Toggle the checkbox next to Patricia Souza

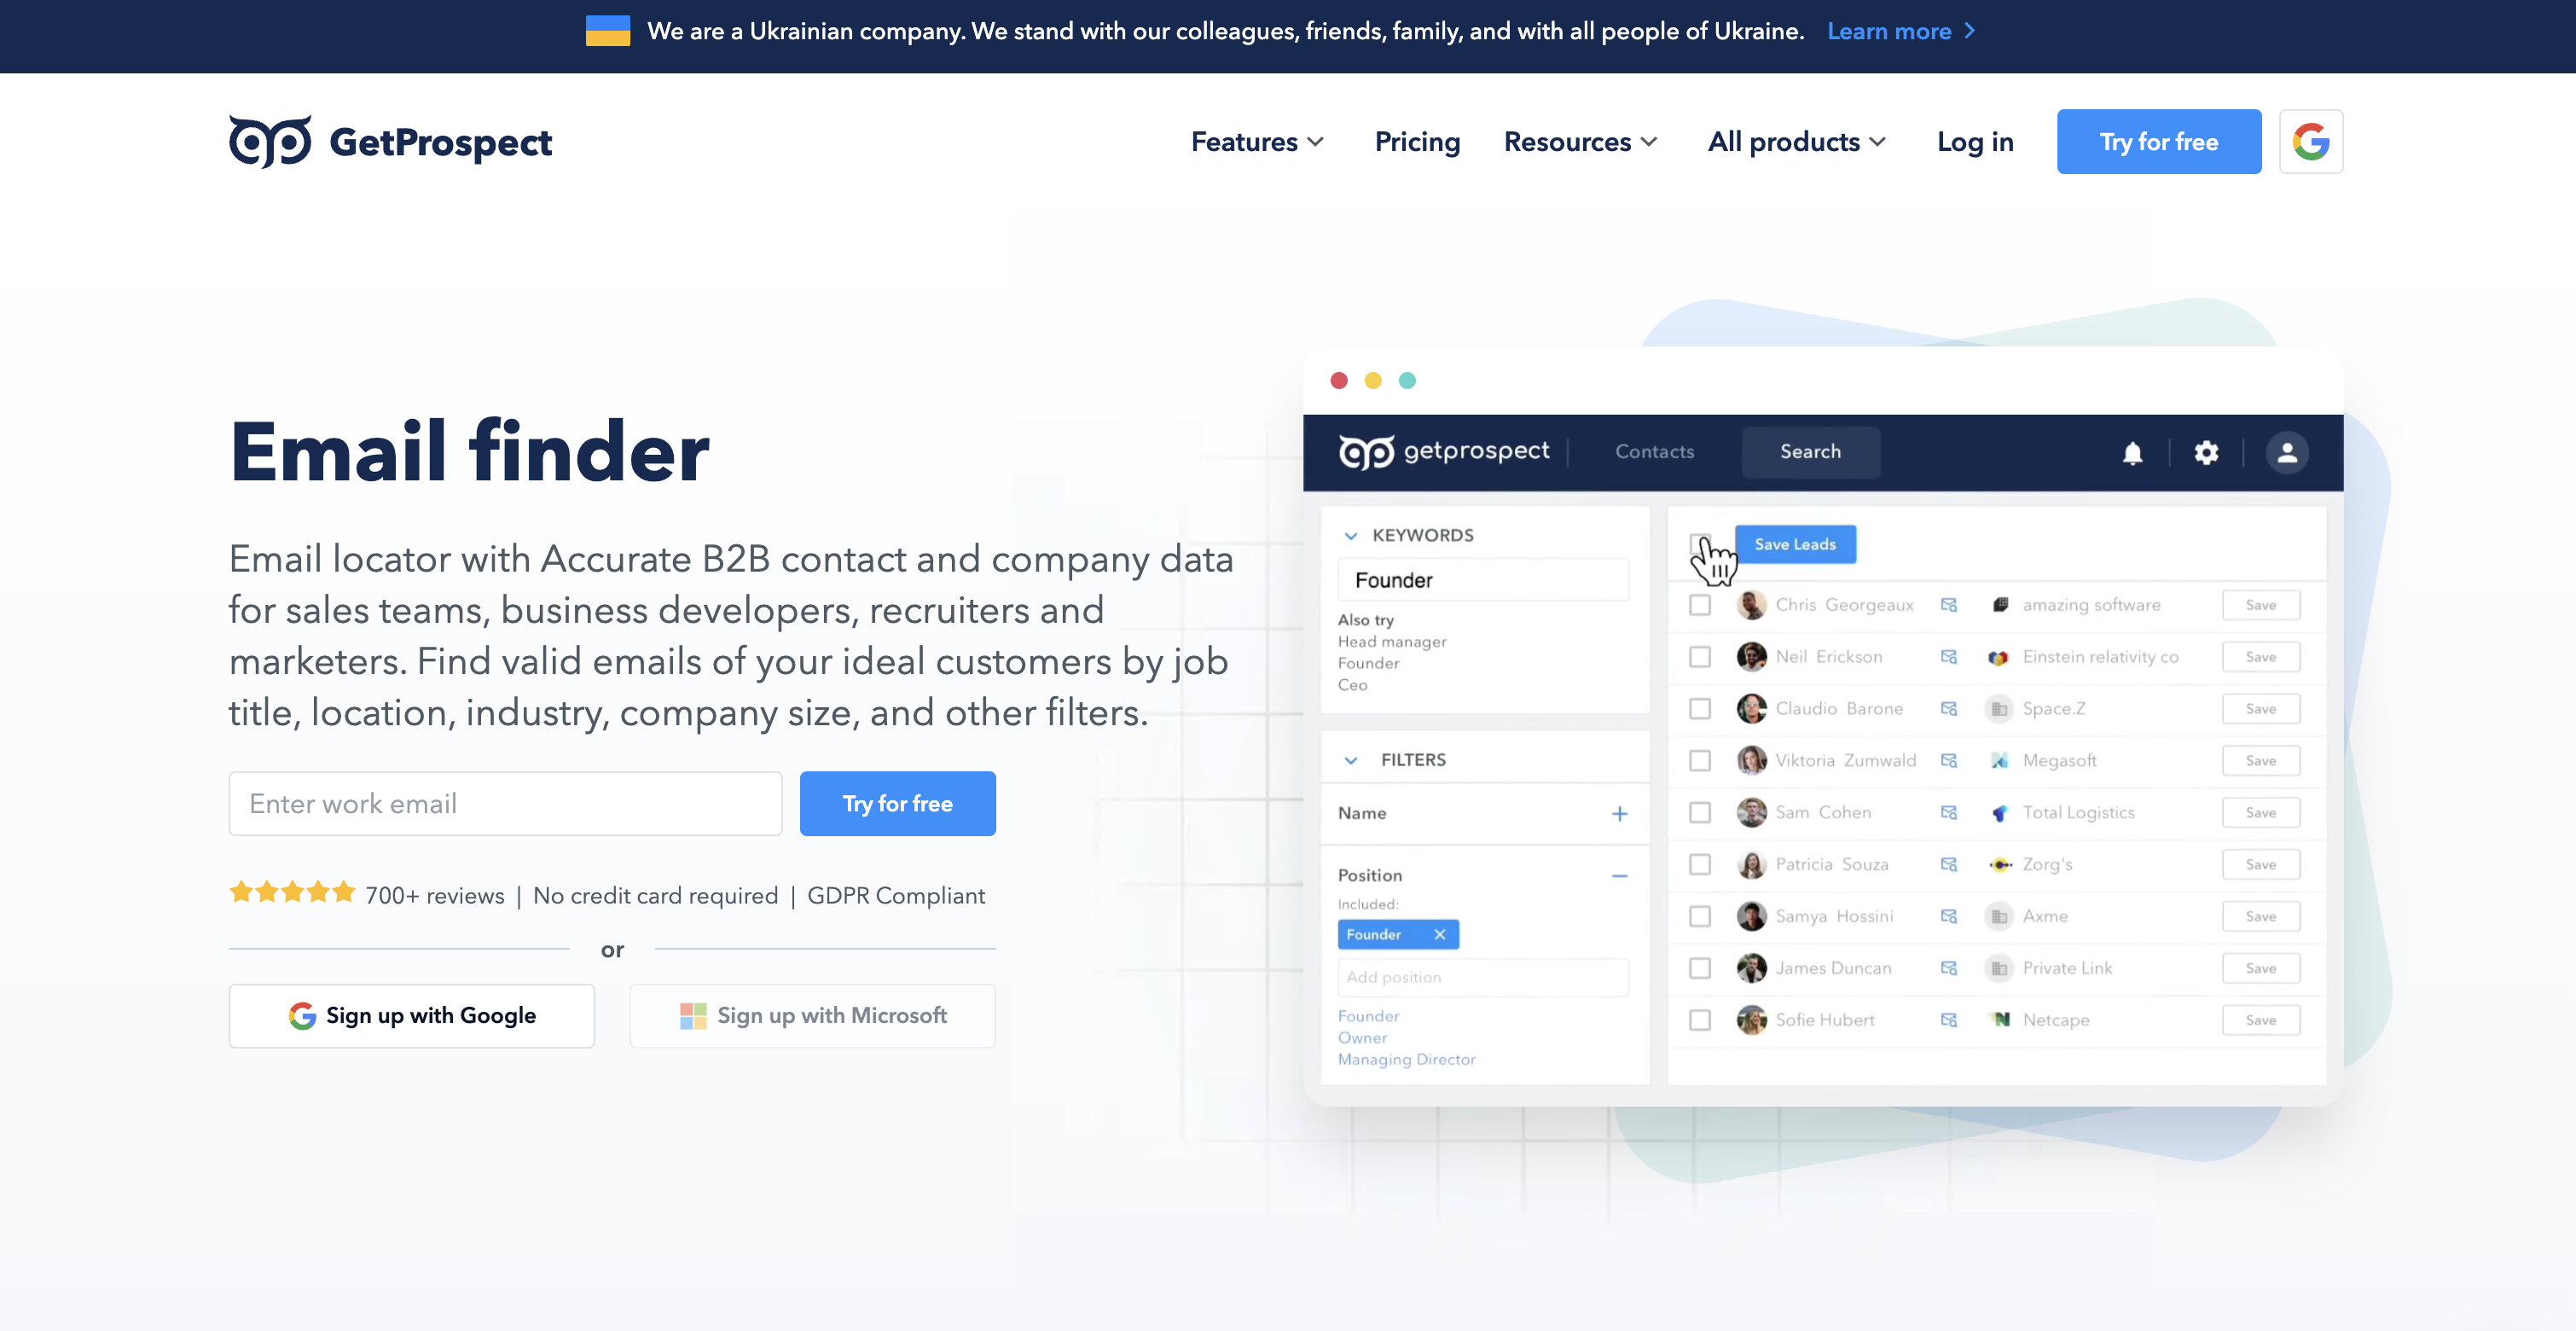(1702, 864)
